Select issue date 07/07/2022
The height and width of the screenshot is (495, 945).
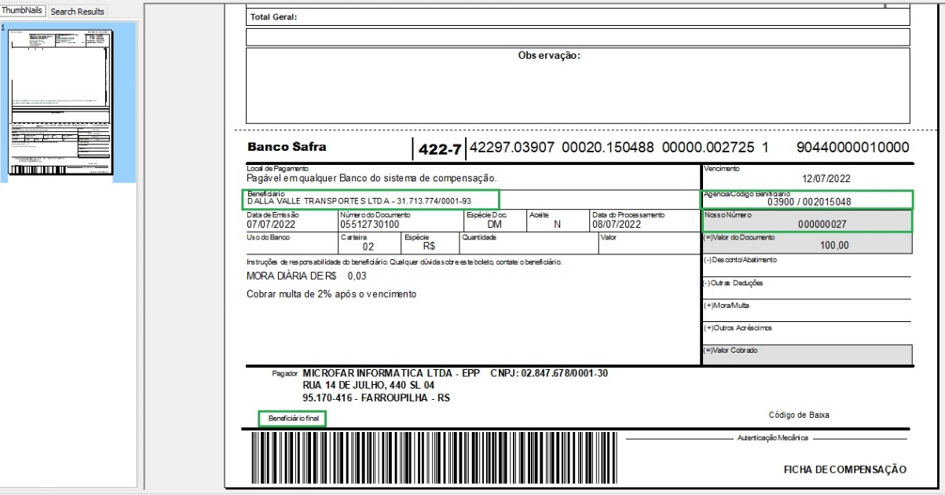pyautogui.click(x=271, y=224)
